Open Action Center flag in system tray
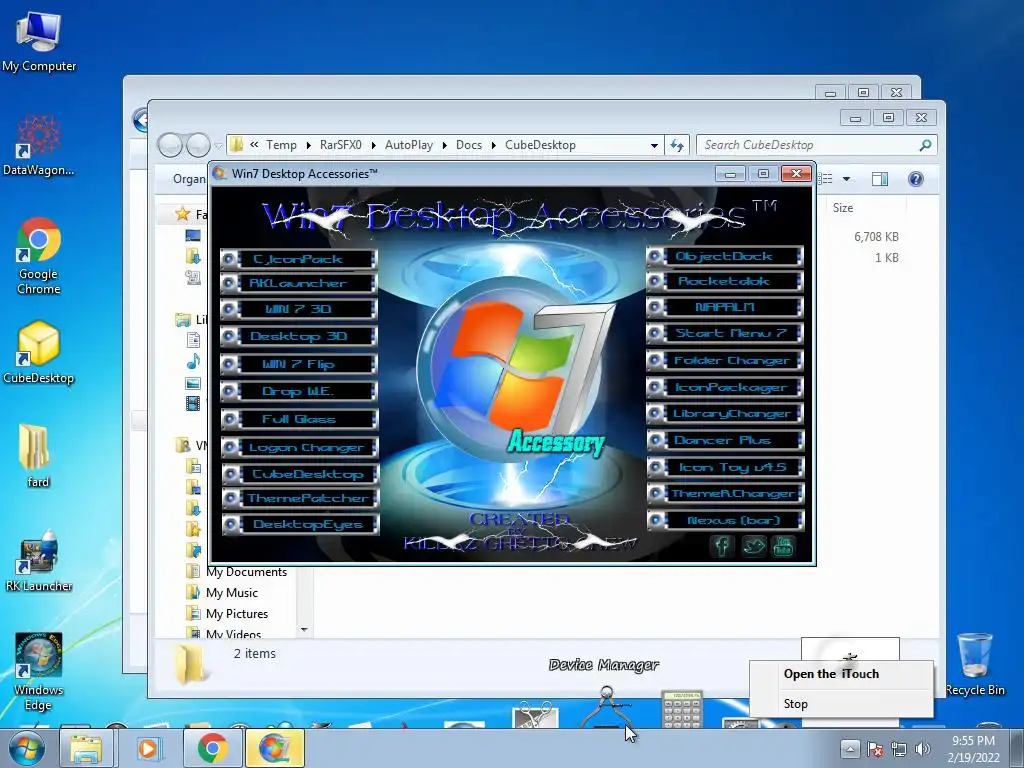 click(x=875, y=749)
